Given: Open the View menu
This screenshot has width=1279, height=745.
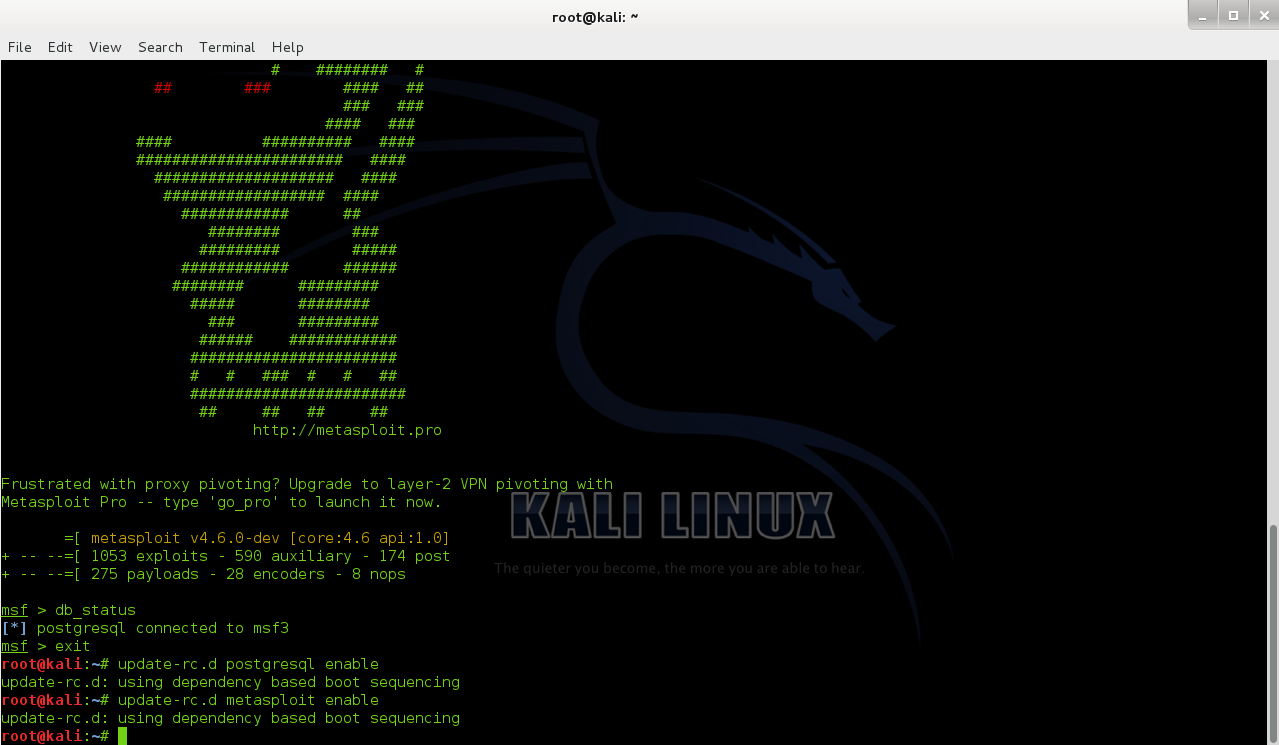Looking at the screenshot, I should 105,47.
